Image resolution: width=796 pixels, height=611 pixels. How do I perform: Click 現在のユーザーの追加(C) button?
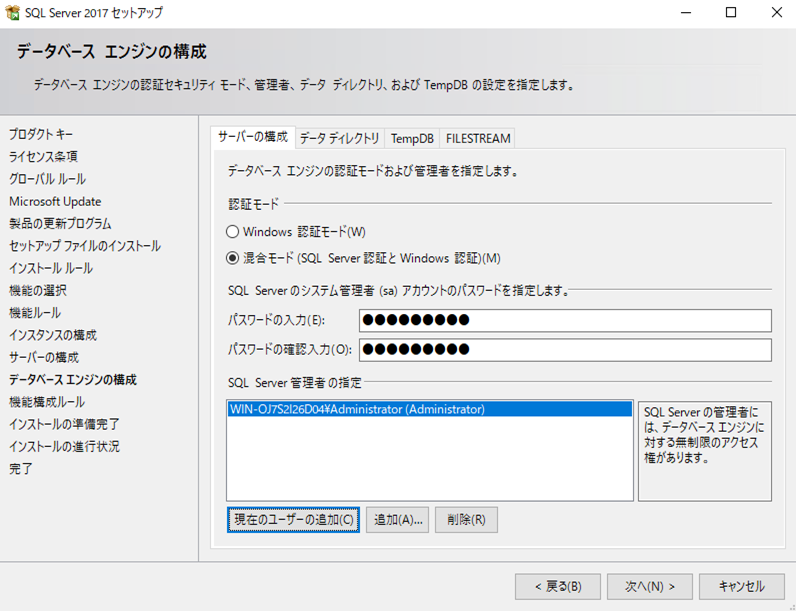click(293, 520)
